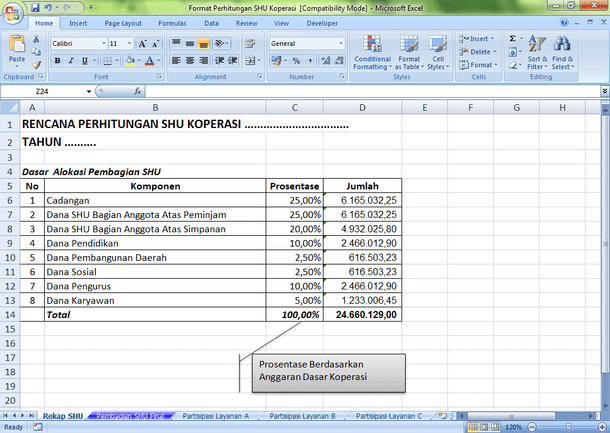Click the insert function fx button
610x433 pixels.
(x=137, y=91)
